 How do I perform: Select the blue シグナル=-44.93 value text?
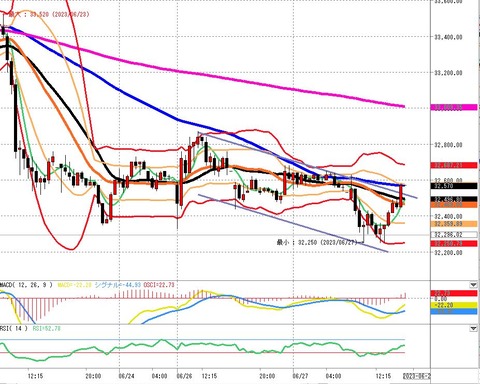[118, 285]
